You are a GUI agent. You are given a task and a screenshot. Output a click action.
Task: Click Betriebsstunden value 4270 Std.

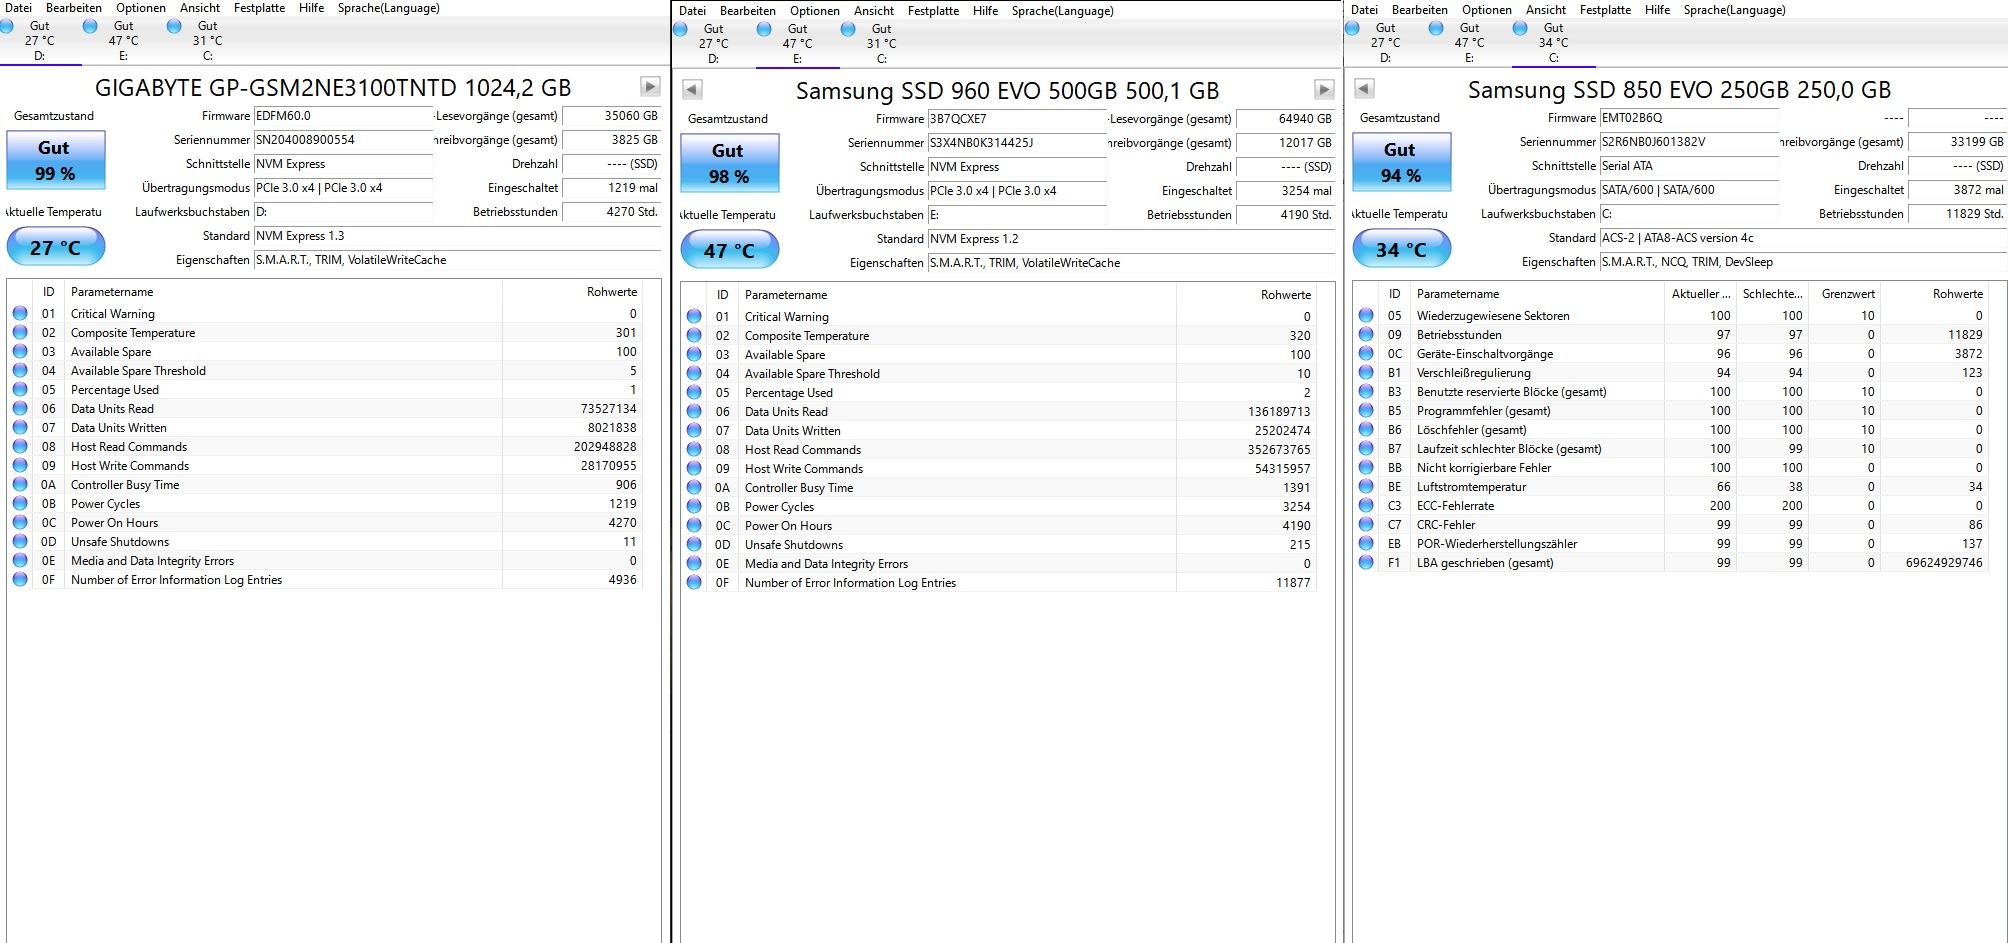pos(612,212)
